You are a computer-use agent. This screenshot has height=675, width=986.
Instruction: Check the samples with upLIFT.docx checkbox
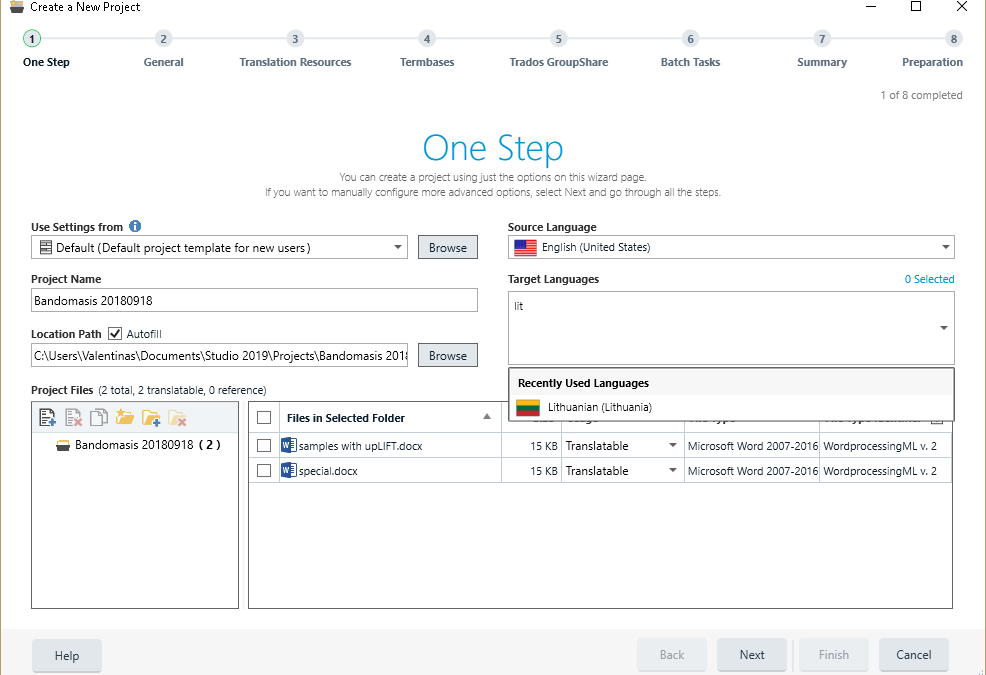(264, 445)
